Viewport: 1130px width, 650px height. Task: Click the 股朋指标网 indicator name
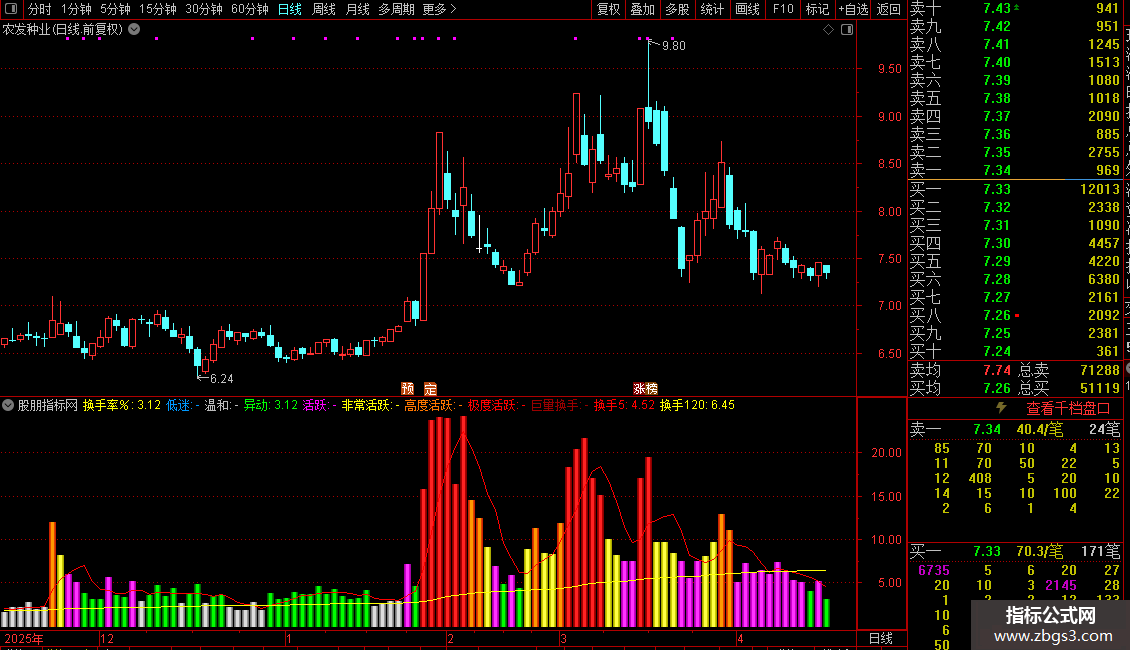coord(48,405)
